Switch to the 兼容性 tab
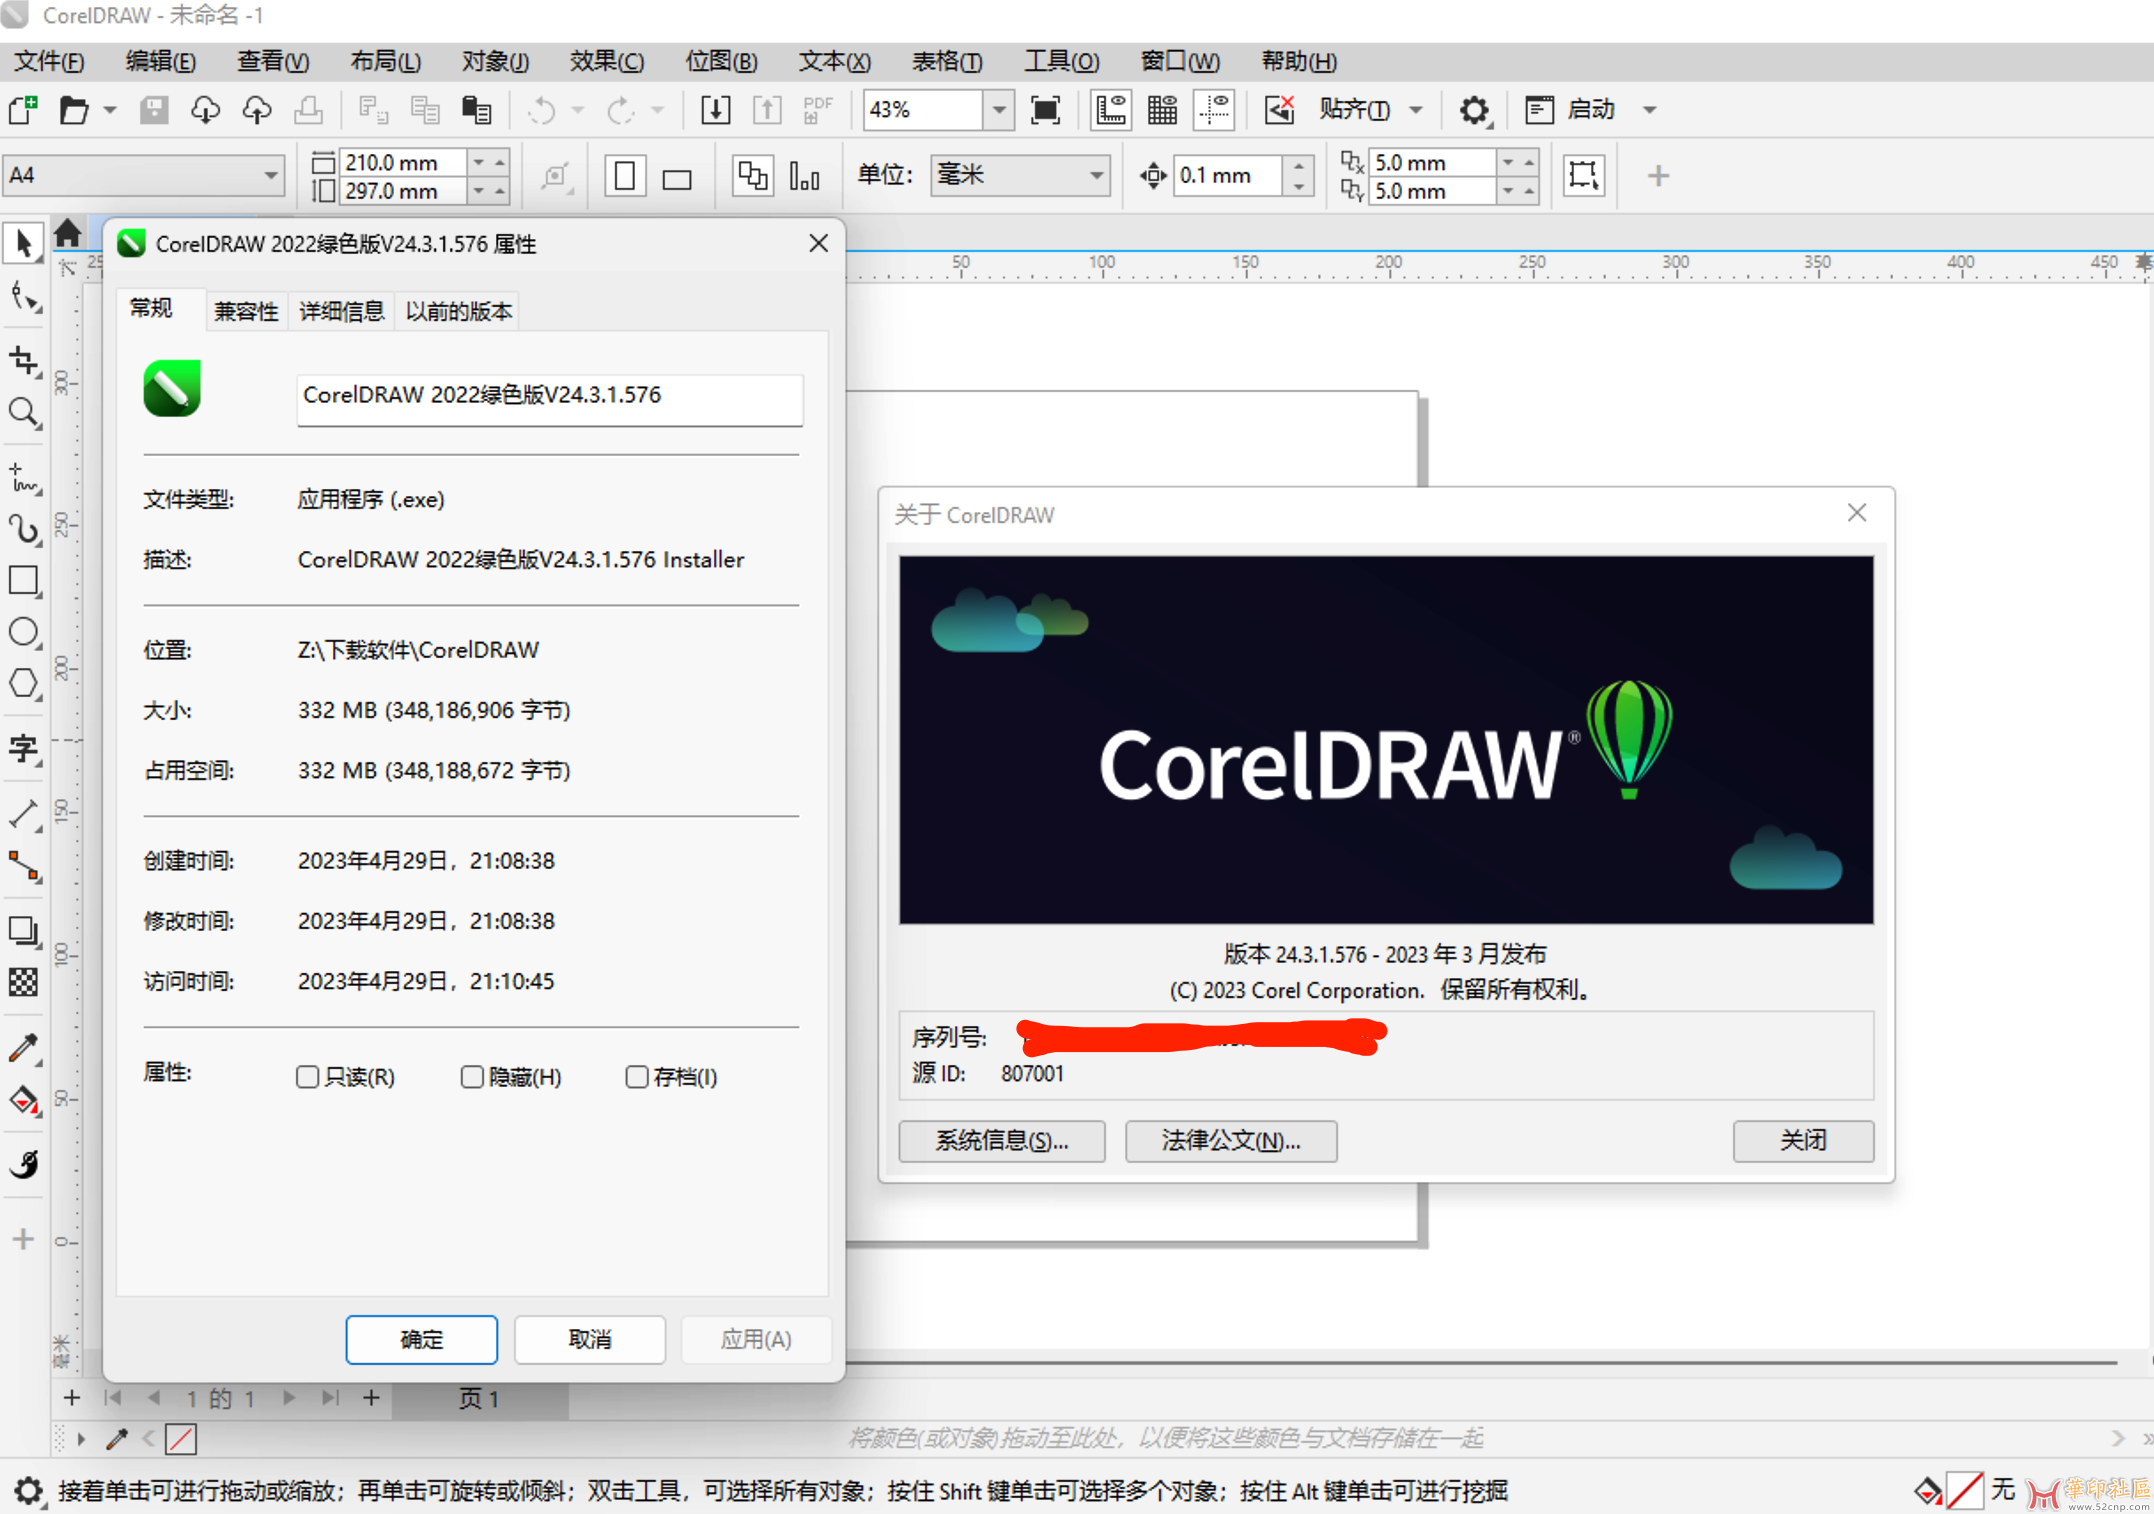Image resolution: width=2154 pixels, height=1514 pixels. [x=246, y=311]
